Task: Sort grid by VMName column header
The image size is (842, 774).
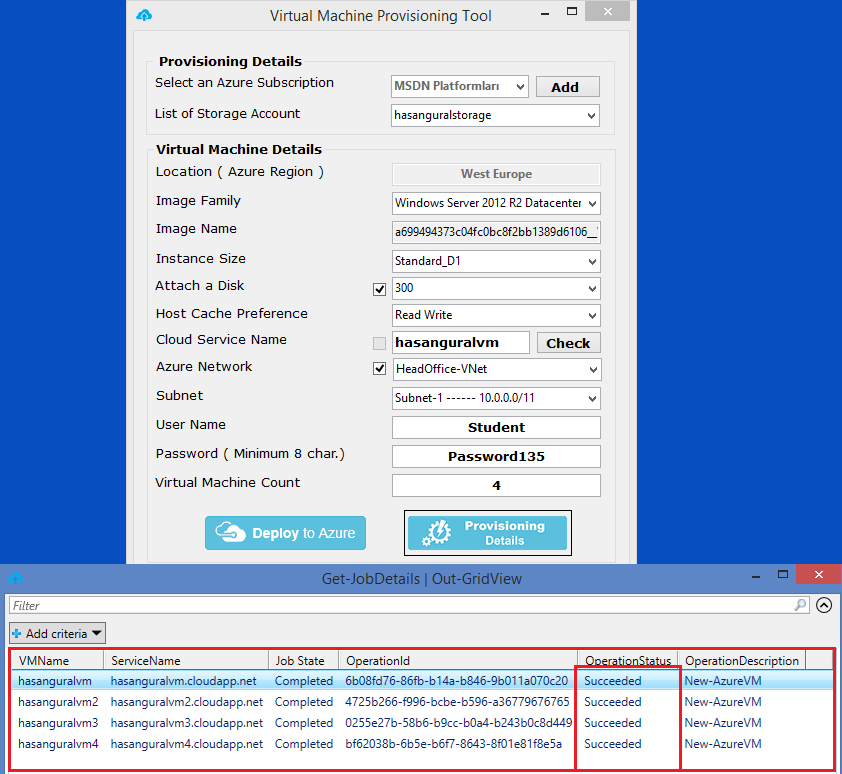Action: click(57, 661)
